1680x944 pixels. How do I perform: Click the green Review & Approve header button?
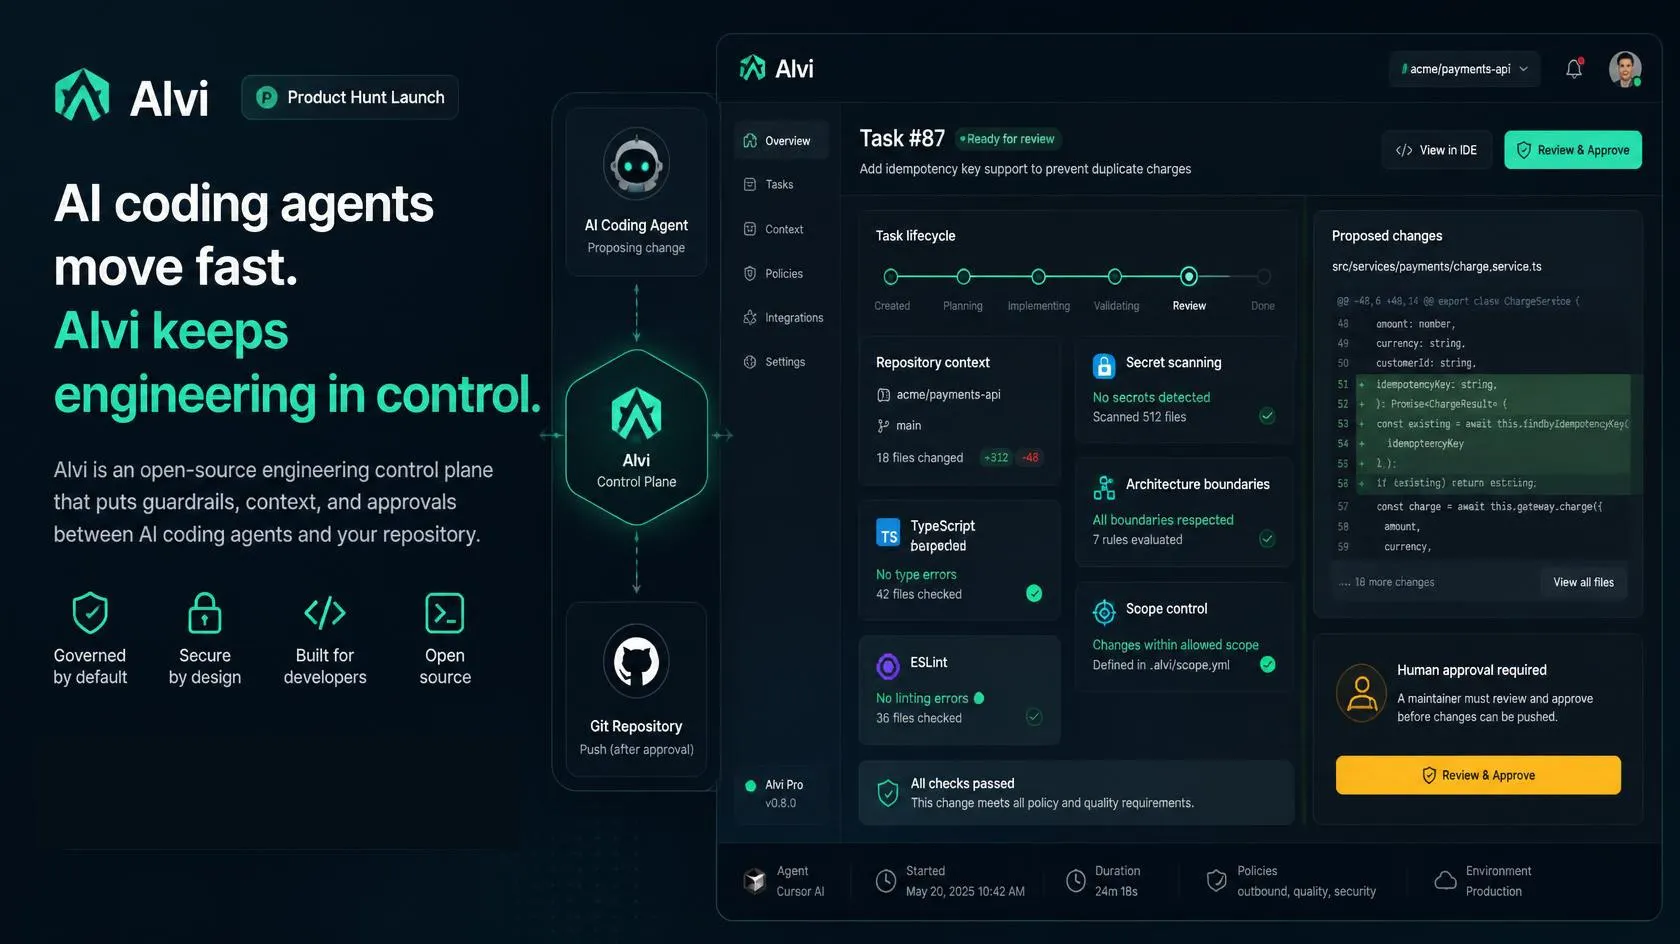click(1573, 150)
